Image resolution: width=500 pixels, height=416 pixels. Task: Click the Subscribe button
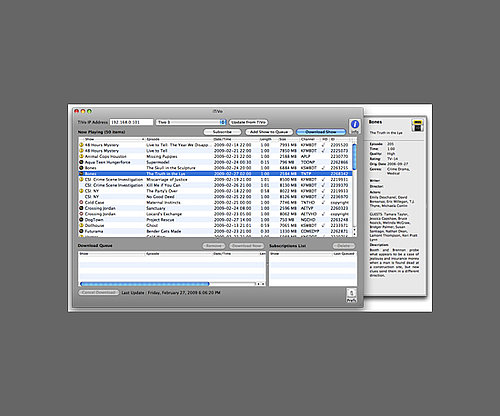click(x=222, y=132)
